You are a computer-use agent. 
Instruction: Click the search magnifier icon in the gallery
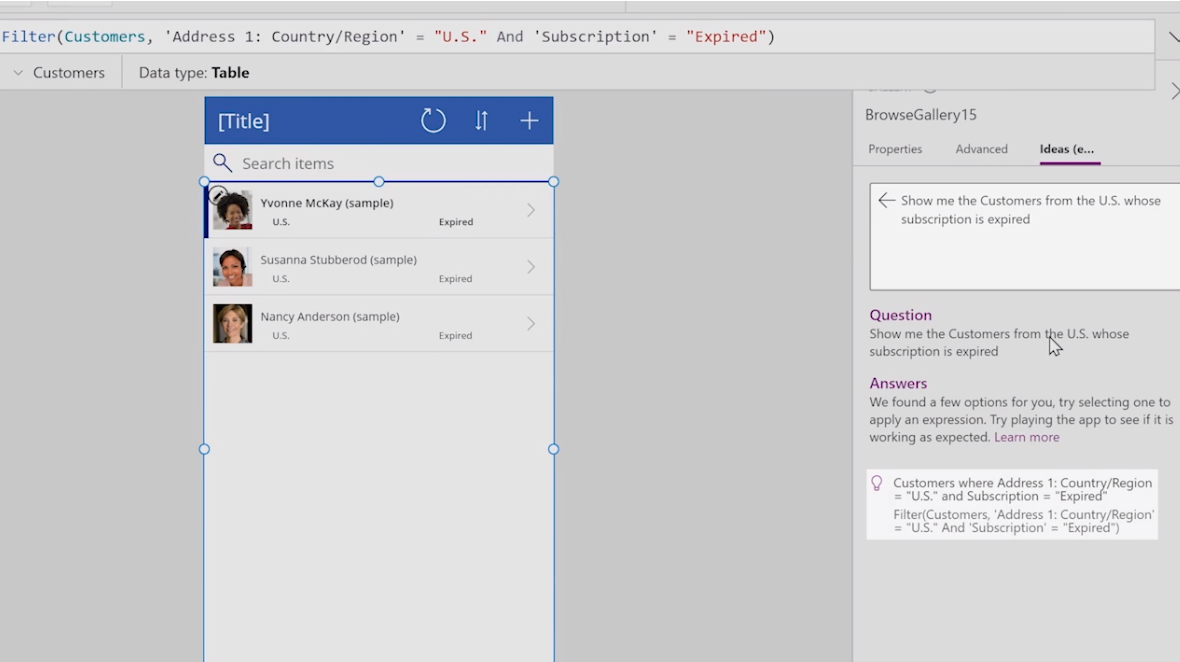pyautogui.click(x=222, y=162)
